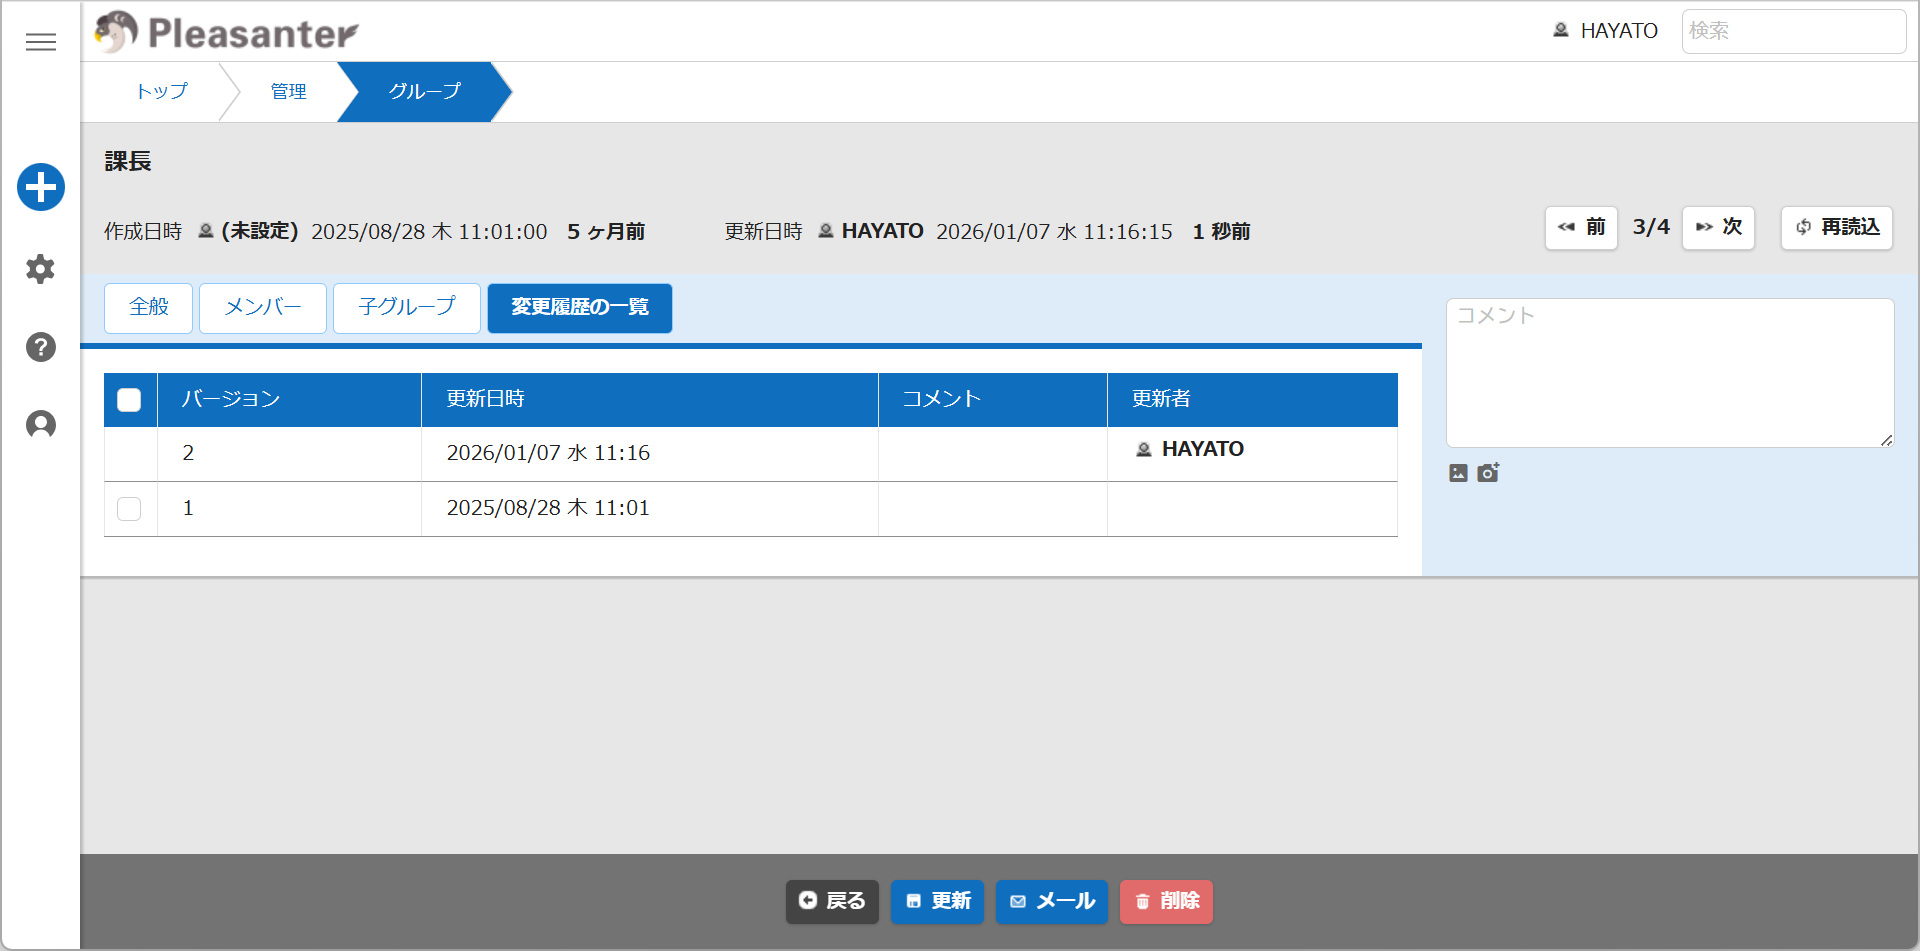Screen dimensions: 1920x951
Task: Click the 課長 group title
Action: (128, 162)
